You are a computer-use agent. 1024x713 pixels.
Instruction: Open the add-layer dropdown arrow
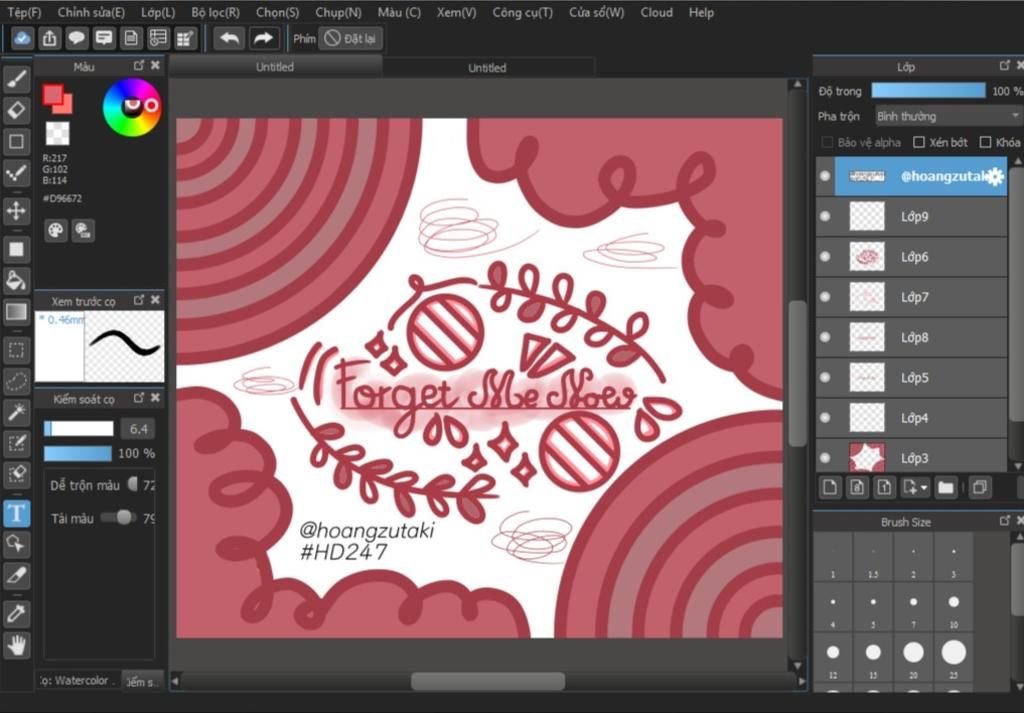tap(924, 488)
